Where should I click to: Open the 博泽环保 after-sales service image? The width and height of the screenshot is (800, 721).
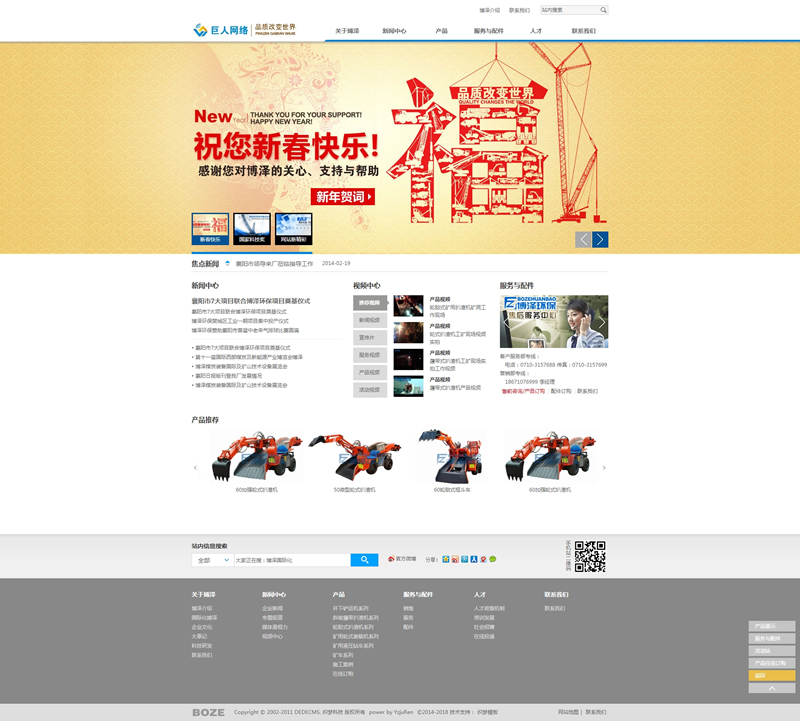point(553,321)
